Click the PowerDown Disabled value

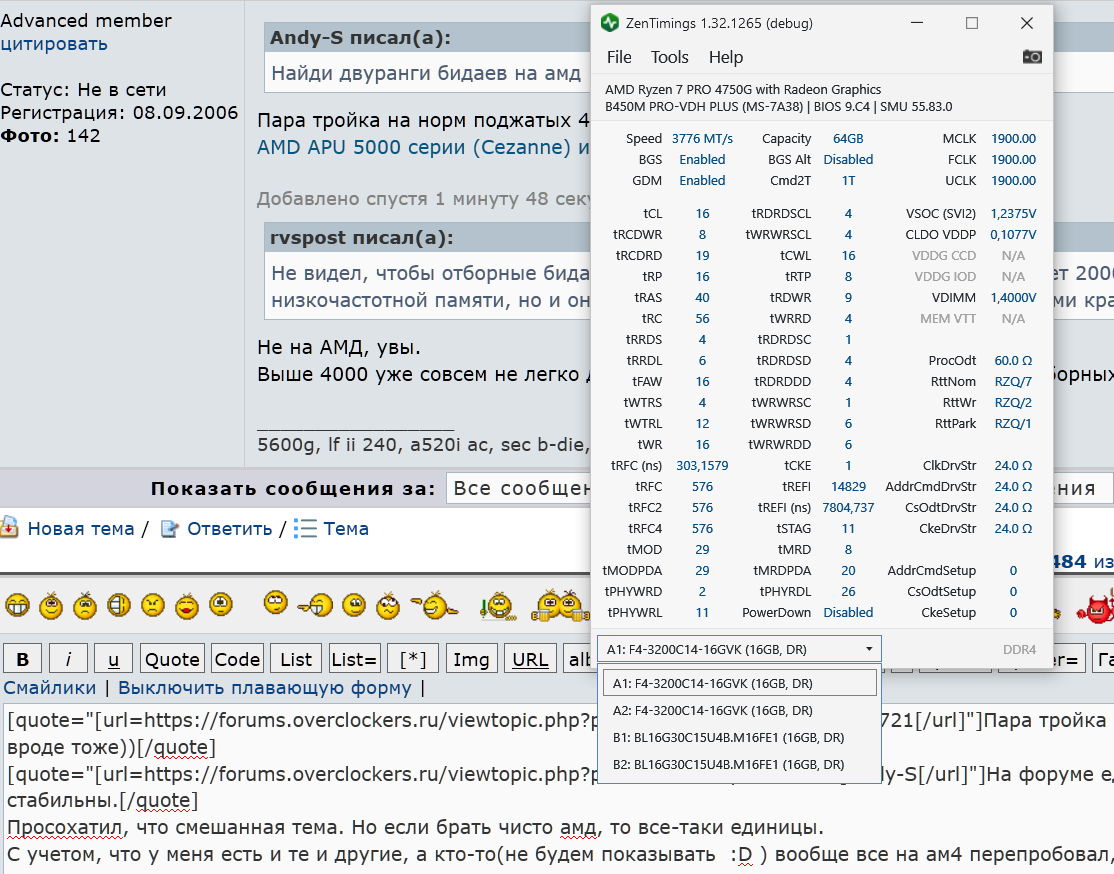coord(848,613)
